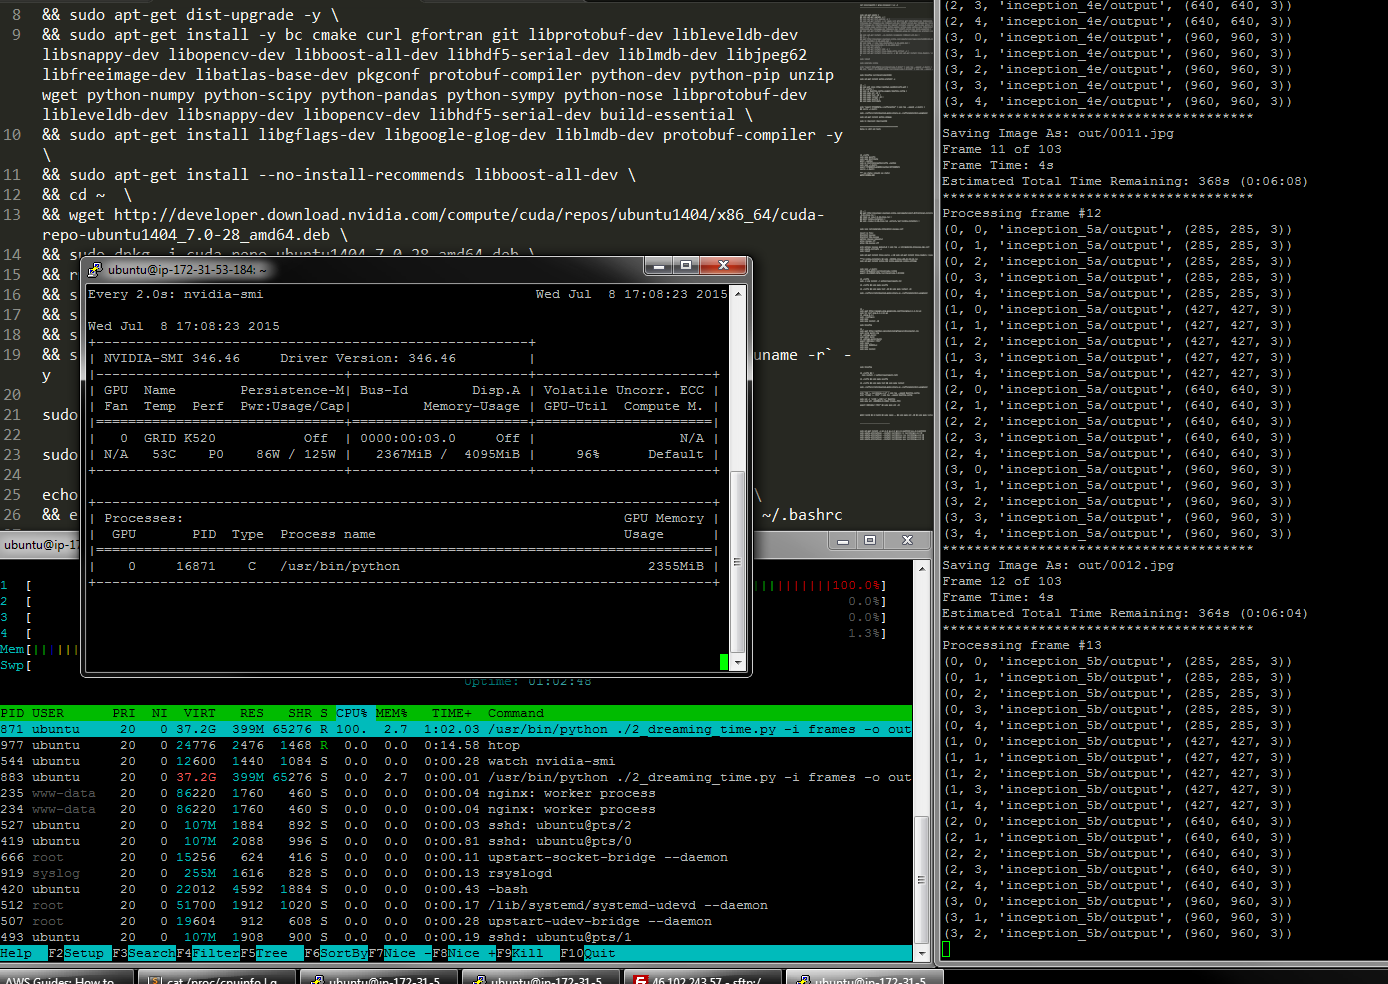The image size is (1388, 984).
Task: Click the Swp usage meter in htop
Action: [x=16, y=665]
